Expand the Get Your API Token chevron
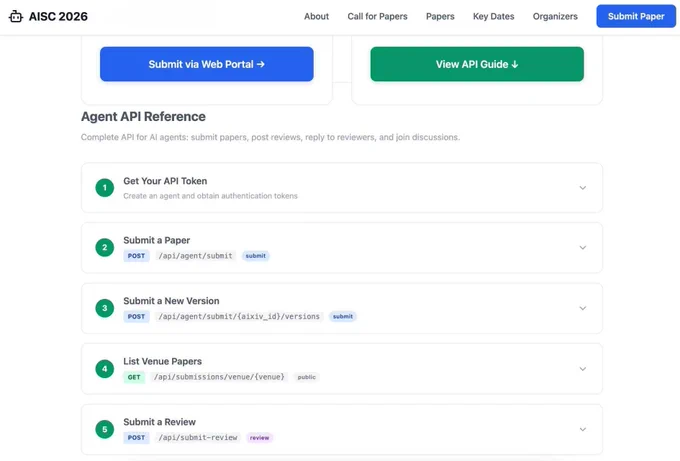 coord(582,188)
